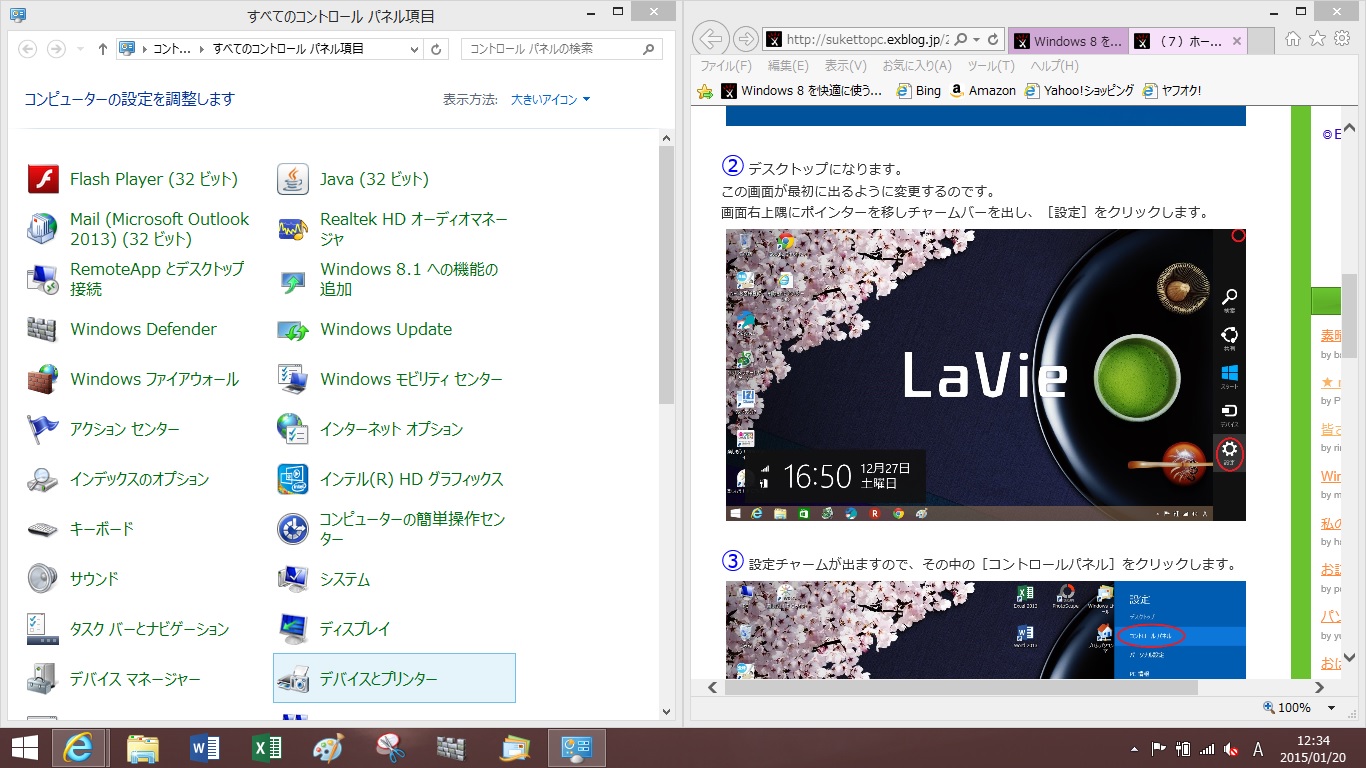Open アクション センター item

point(103,429)
